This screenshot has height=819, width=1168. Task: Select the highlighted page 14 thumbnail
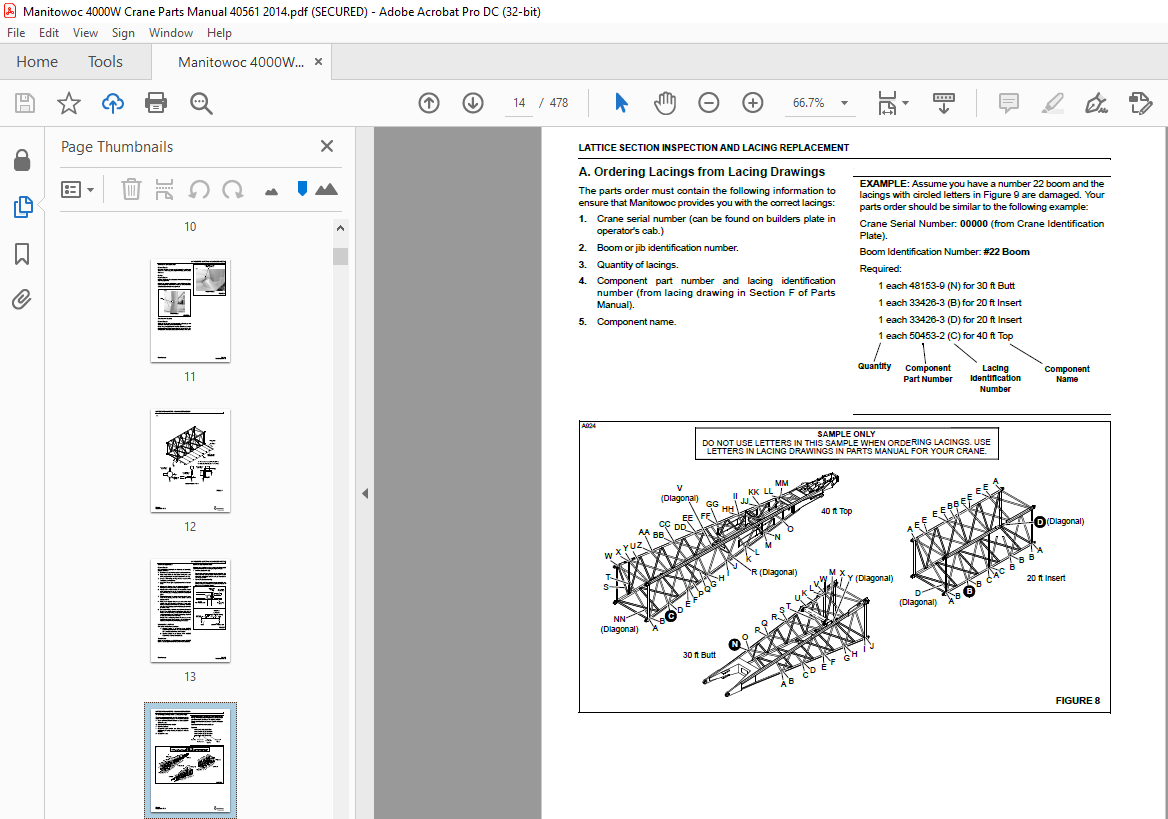190,760
